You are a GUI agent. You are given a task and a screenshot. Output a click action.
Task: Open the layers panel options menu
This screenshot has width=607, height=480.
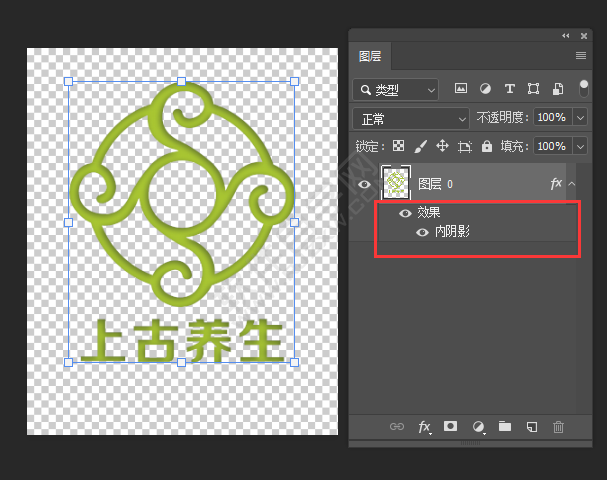tap(581, 56)
